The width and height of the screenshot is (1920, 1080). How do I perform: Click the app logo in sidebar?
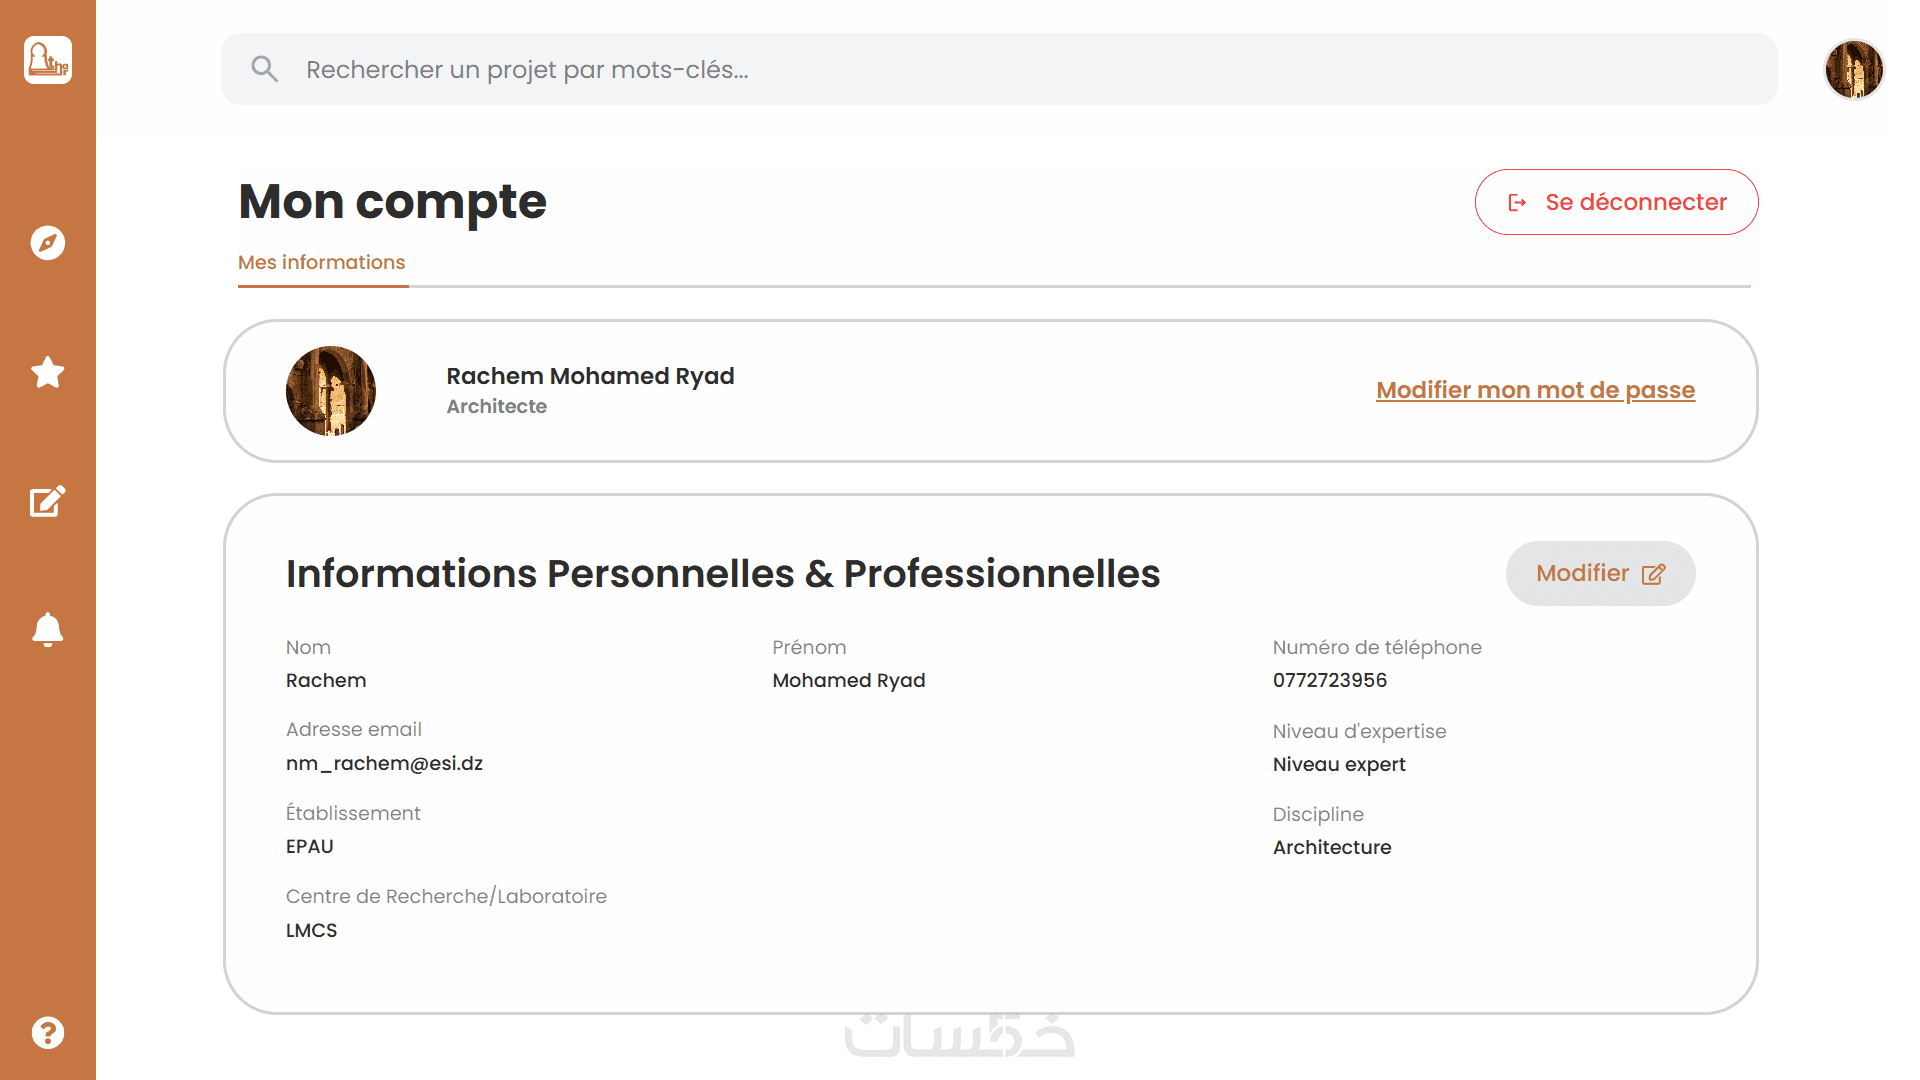[48, 60]
